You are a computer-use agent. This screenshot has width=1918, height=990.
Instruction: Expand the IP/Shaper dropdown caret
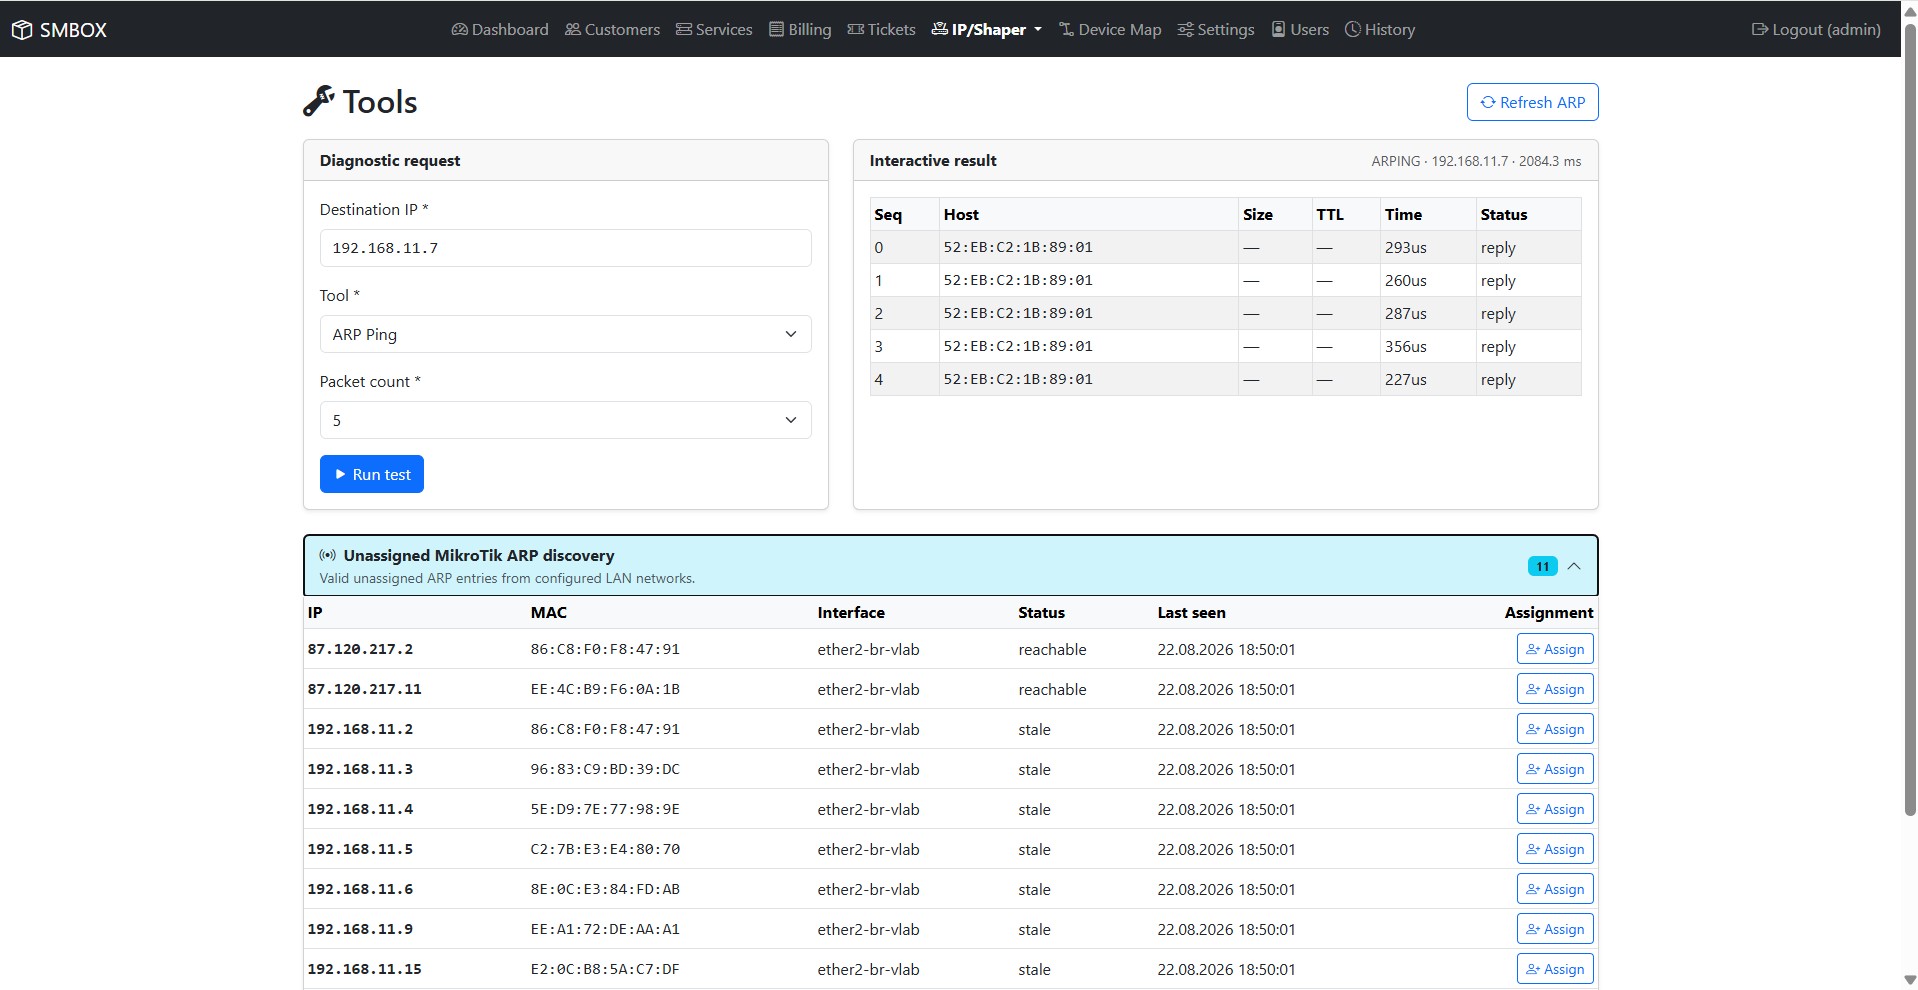pyautogui.click(x=1038, y=30)
